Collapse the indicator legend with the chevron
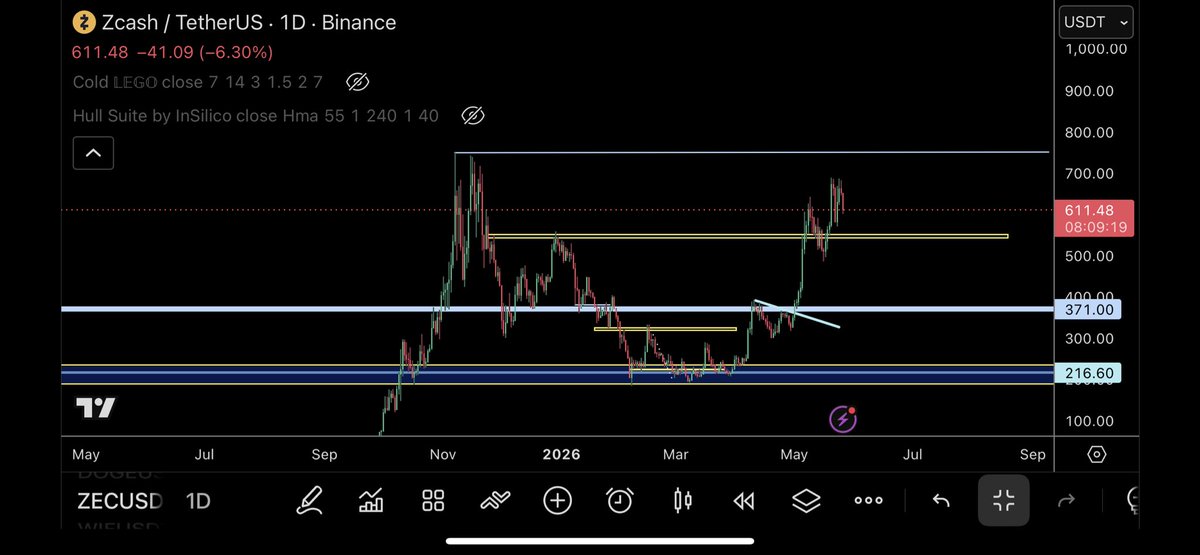 point(93,153)
